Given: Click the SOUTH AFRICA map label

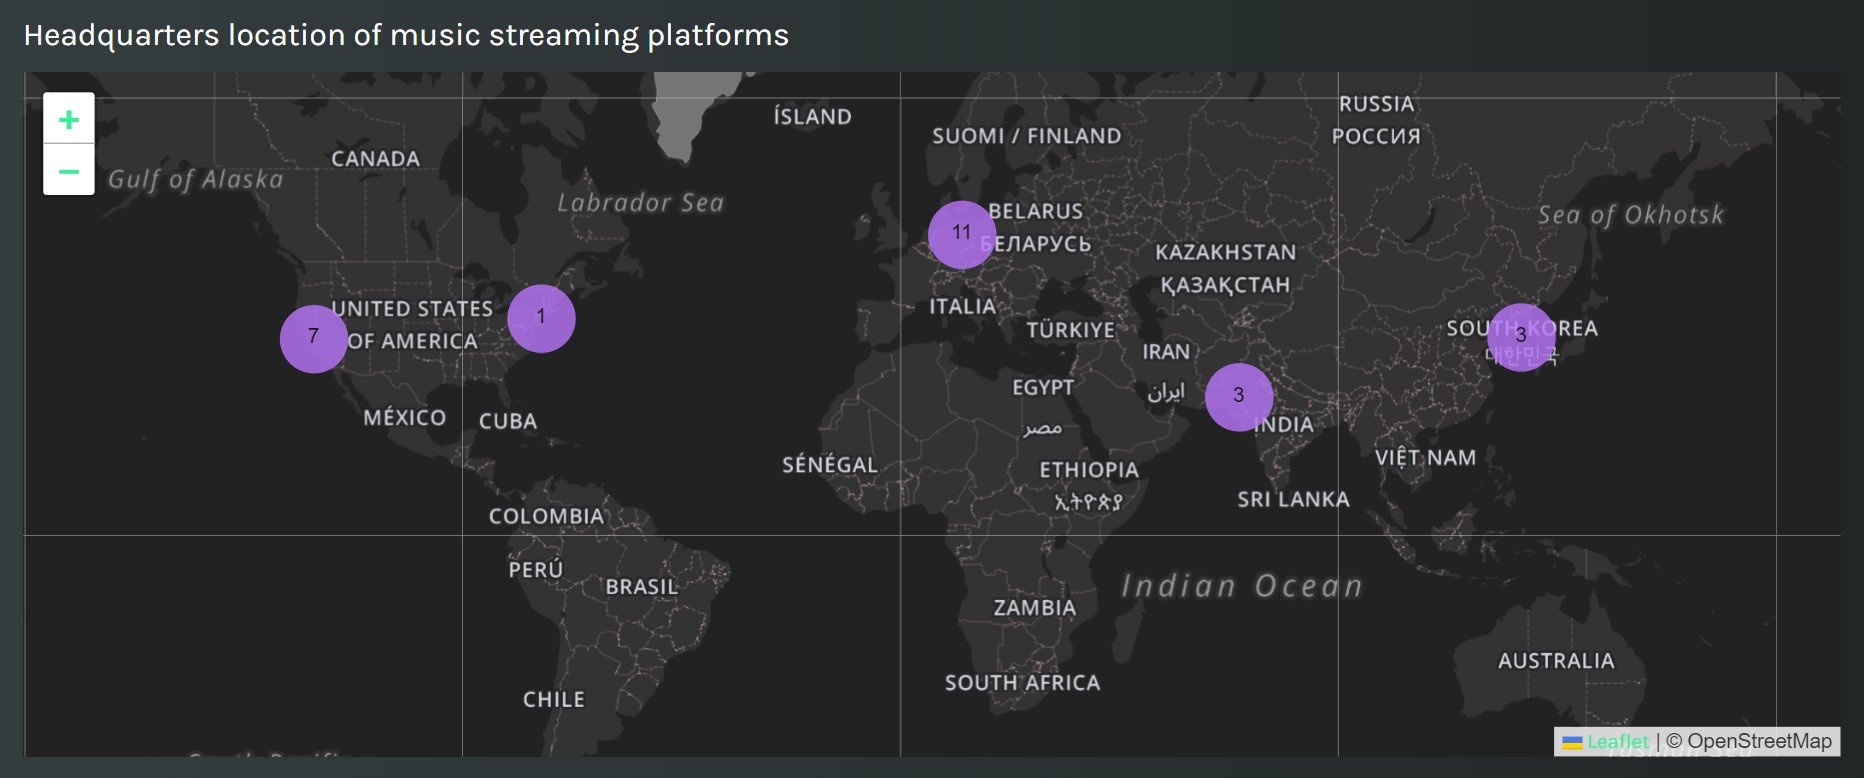Looking at the screenshot, I should click(x=1022, y=683).
